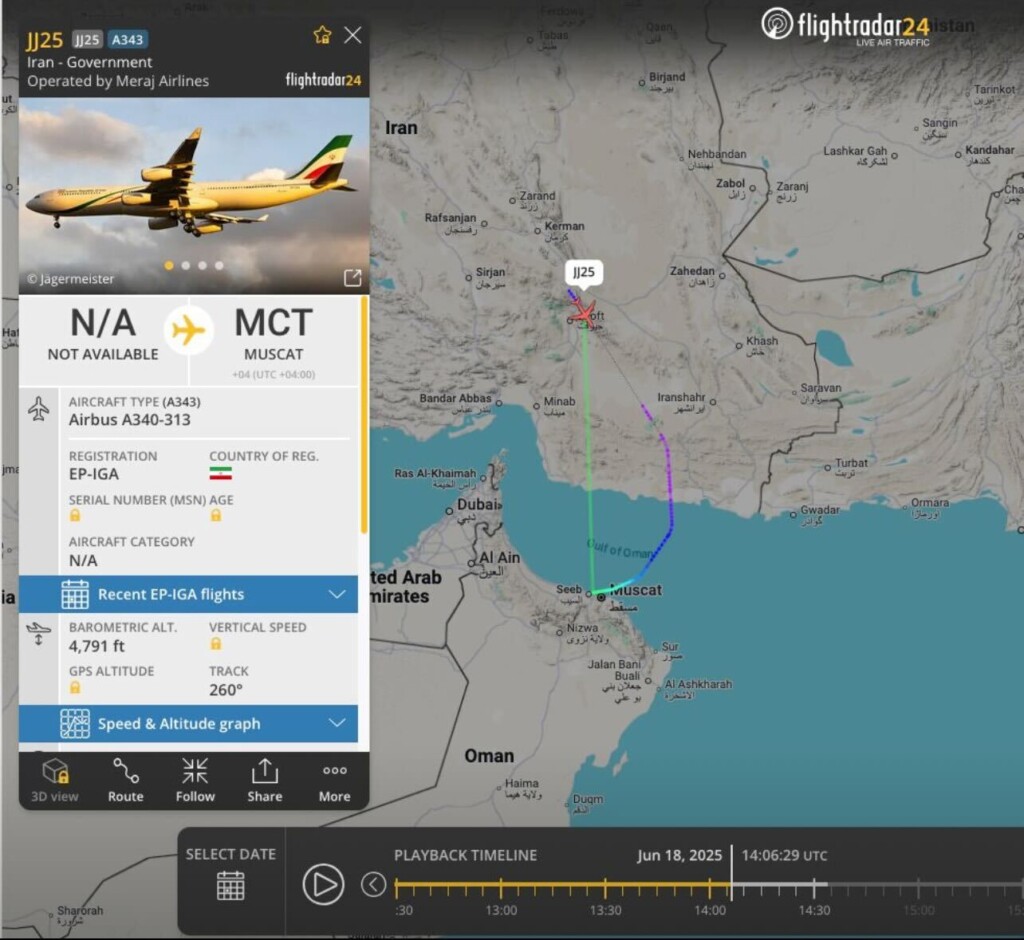
Task: Expand Speed & Altitude graph section
Action: 188,723
